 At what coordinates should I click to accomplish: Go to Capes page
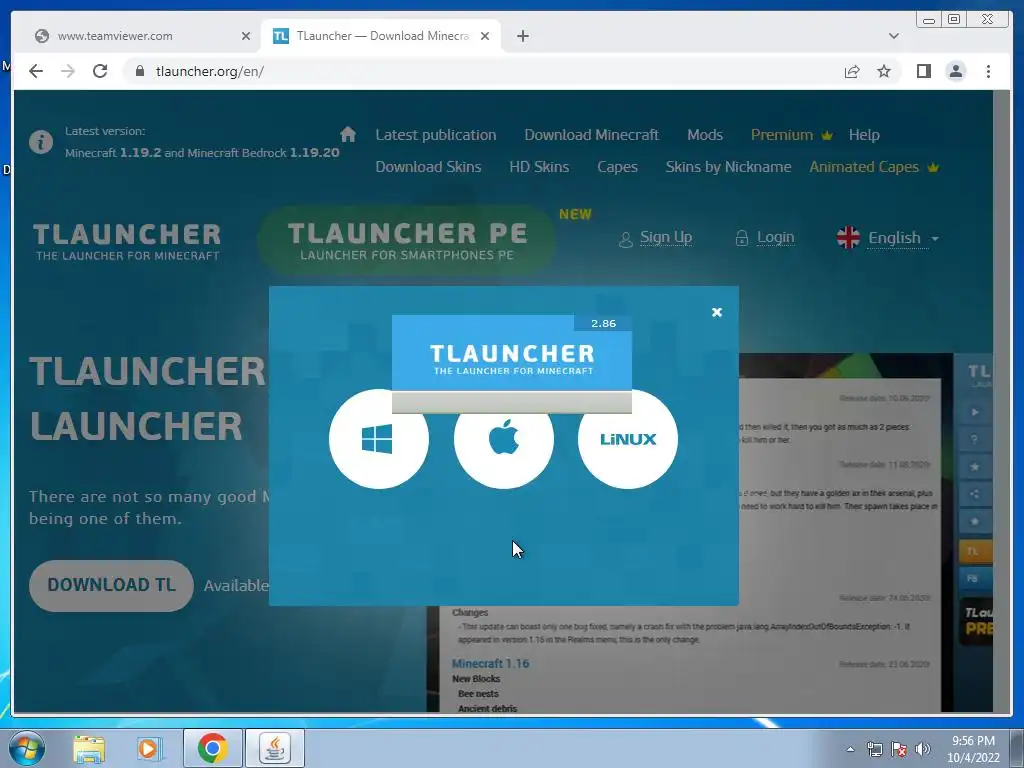[x=617, y=167]
